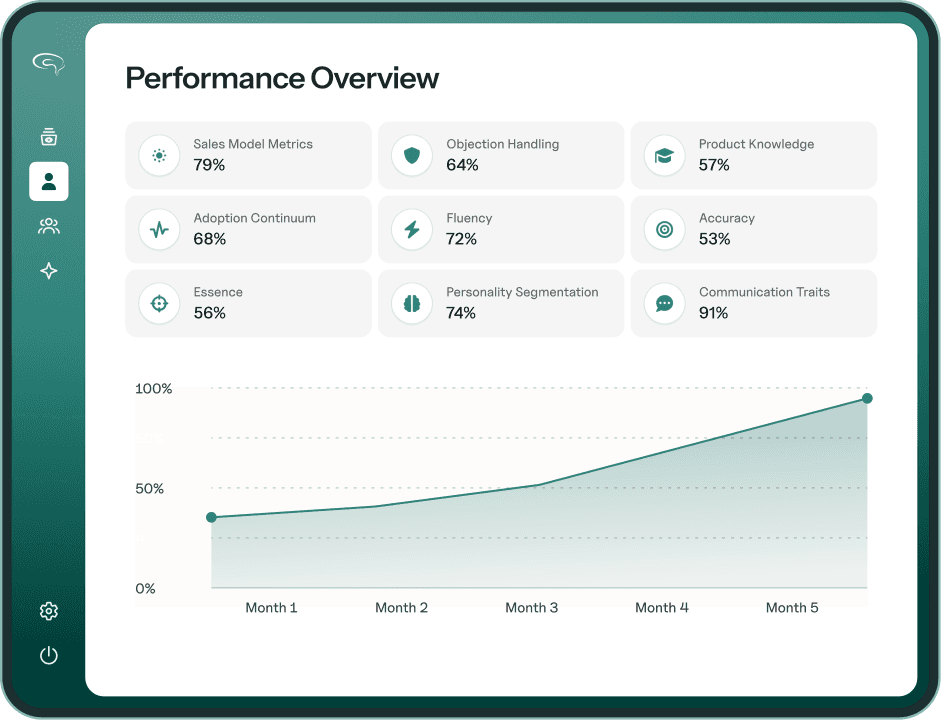
Task: Open settings gear in the sidebar
Action: 49,611
